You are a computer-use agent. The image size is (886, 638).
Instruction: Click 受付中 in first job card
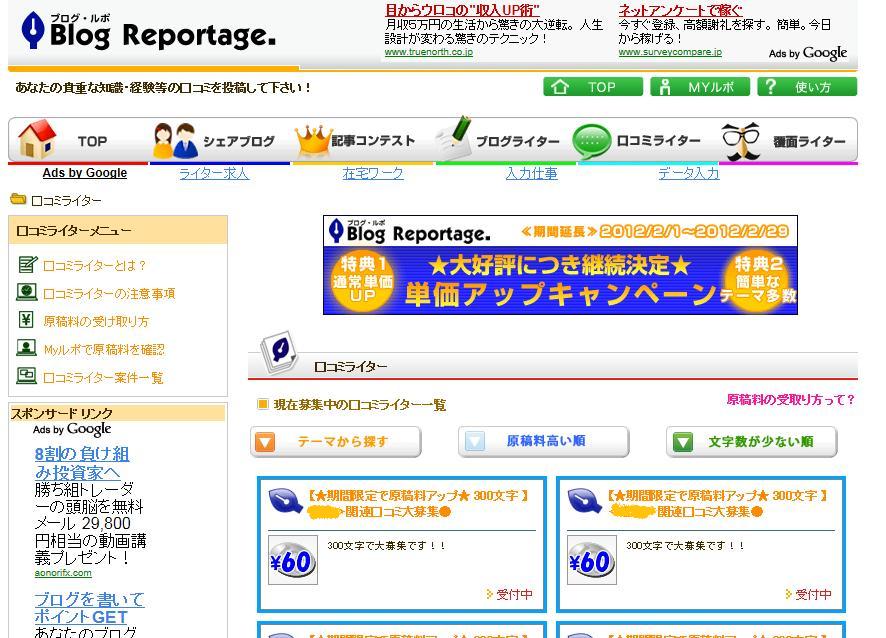pyautogui.click(x=514, y=594)
